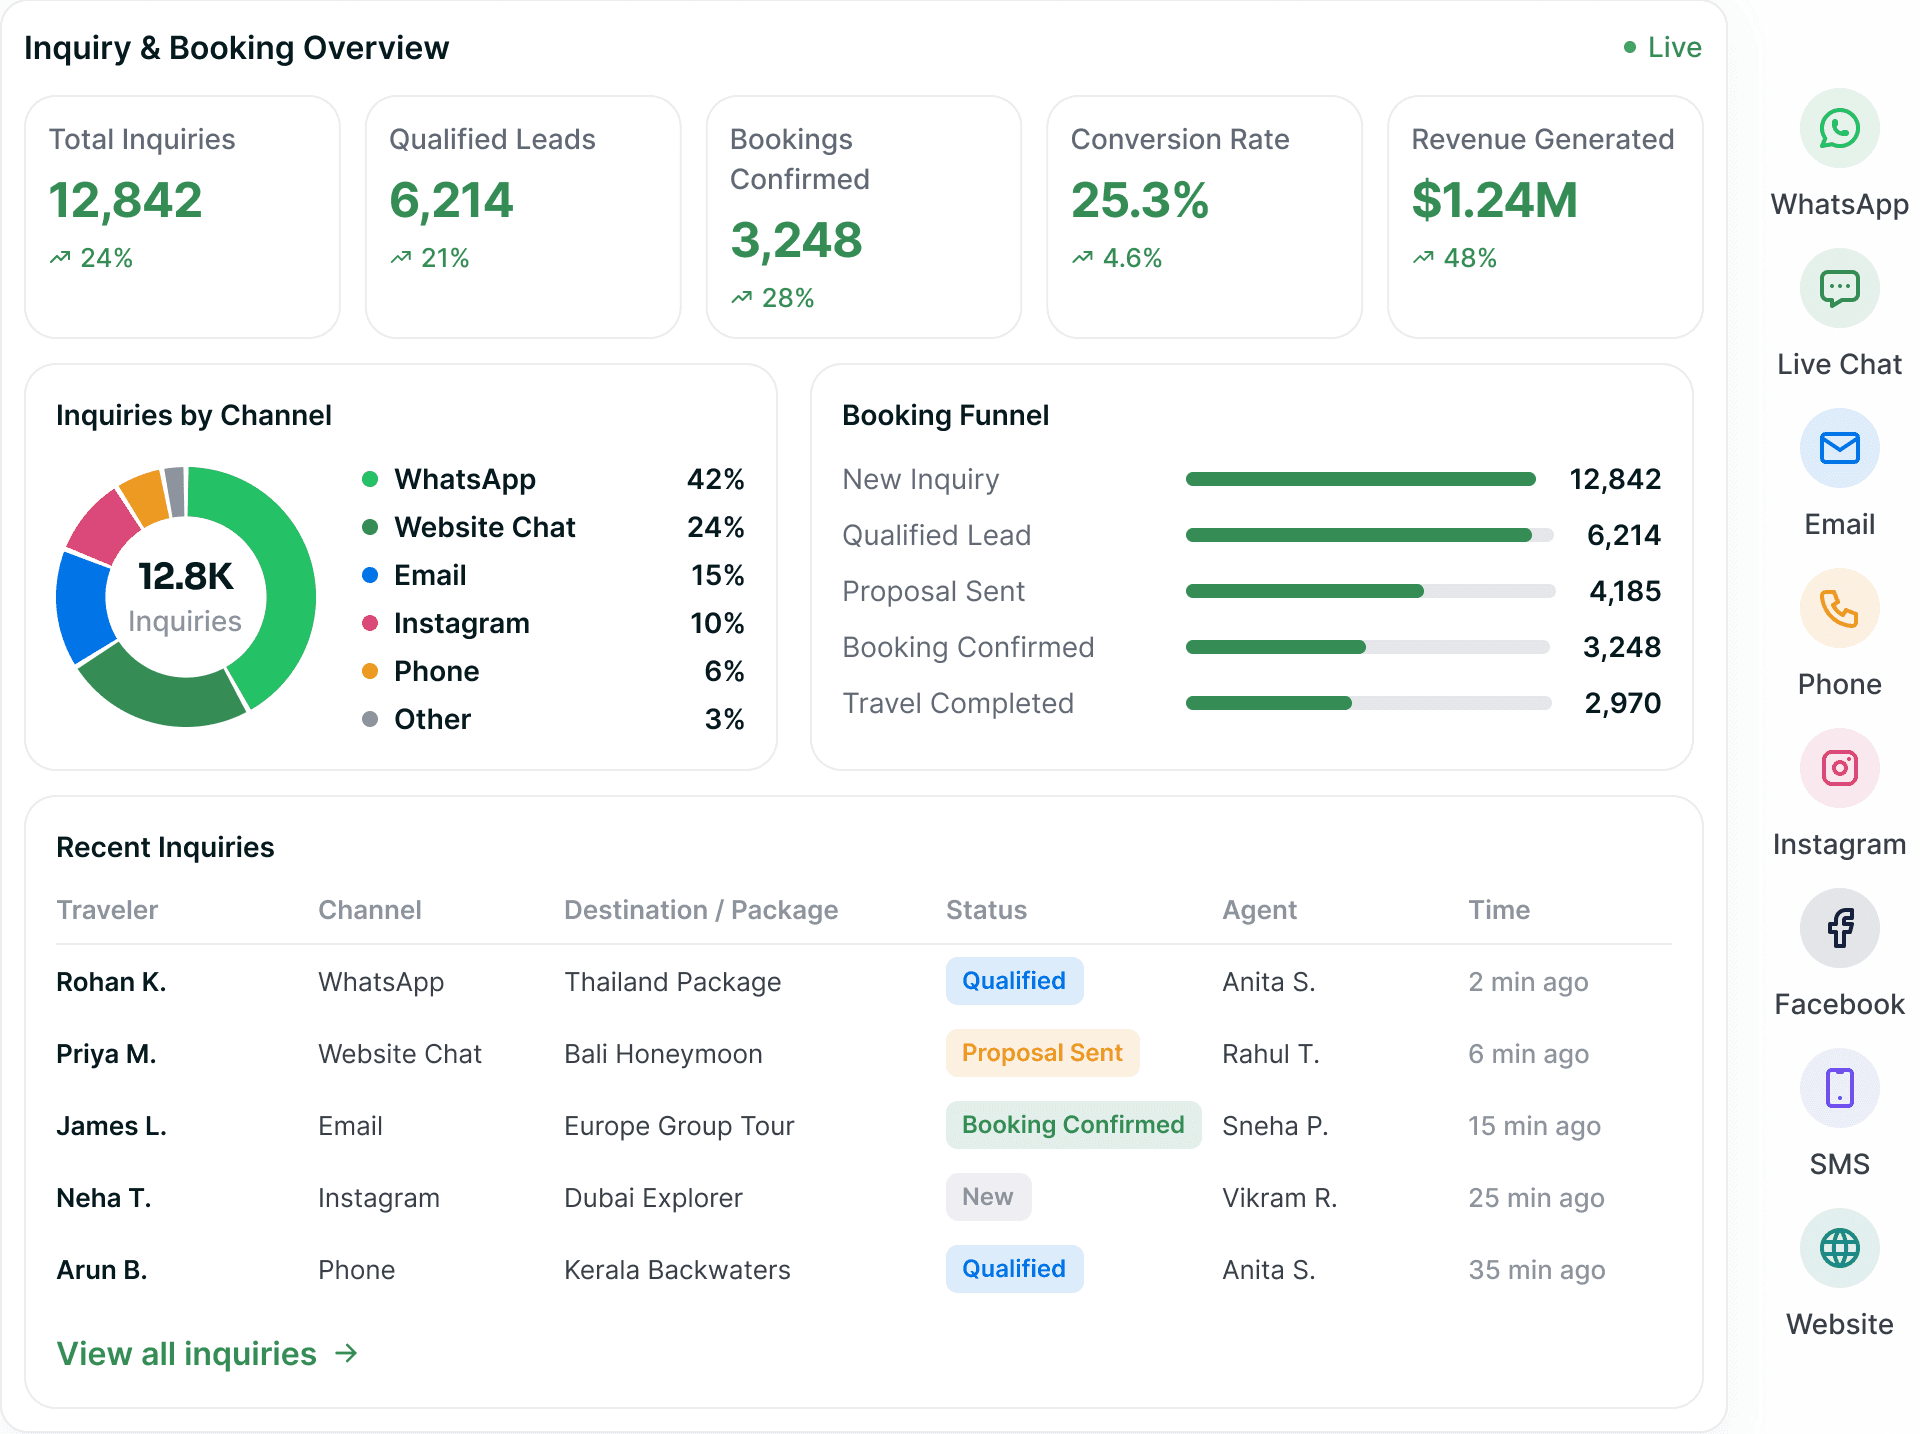The height and width of the screenshot is (1434, 1920).
Task: Click the Total Inquiries card value 12,842
Action: pos(126,200)
